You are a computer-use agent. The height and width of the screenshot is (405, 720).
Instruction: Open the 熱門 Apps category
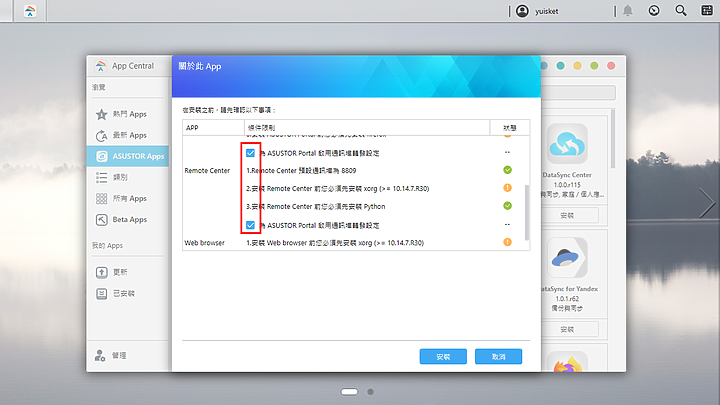pyautogui.click(x=128, y=114)
